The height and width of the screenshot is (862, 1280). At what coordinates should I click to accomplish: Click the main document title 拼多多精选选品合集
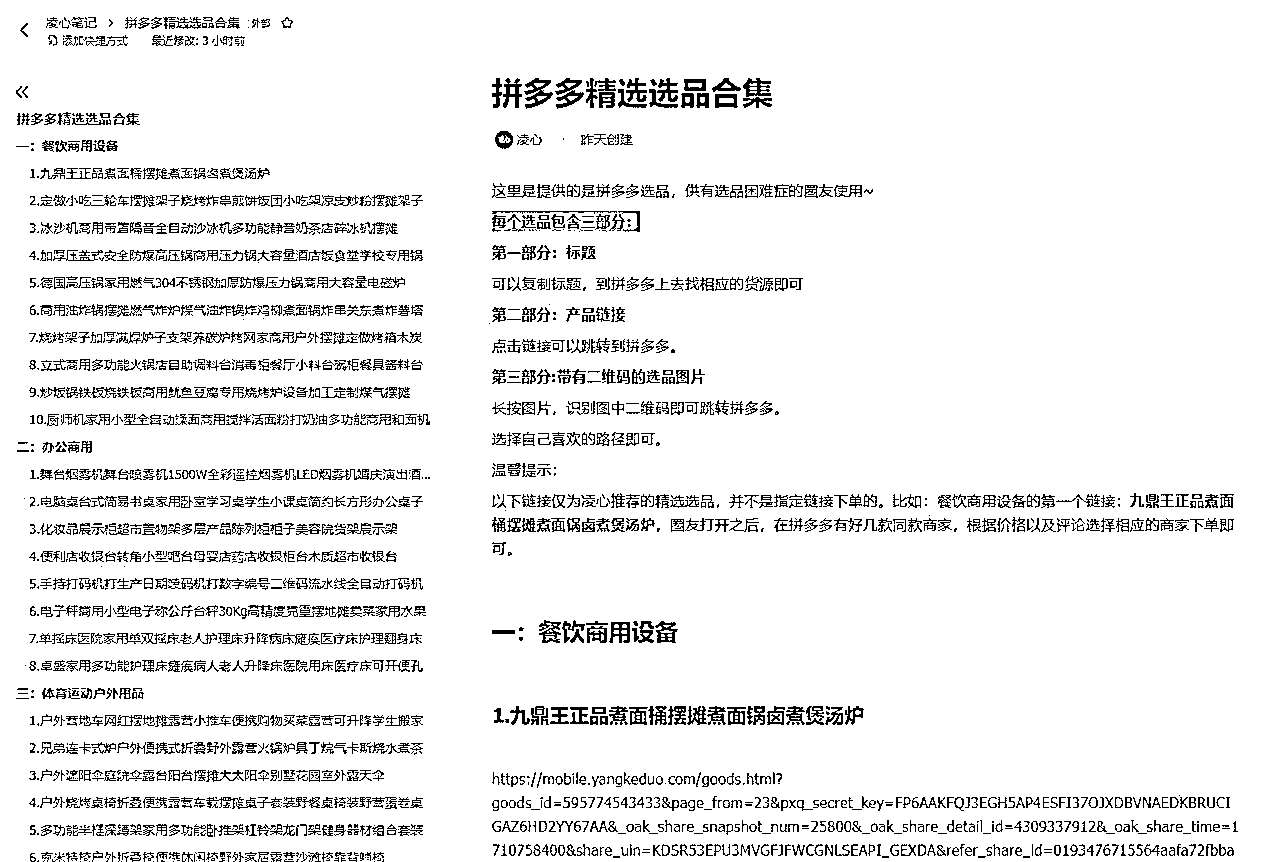[632, 95]
